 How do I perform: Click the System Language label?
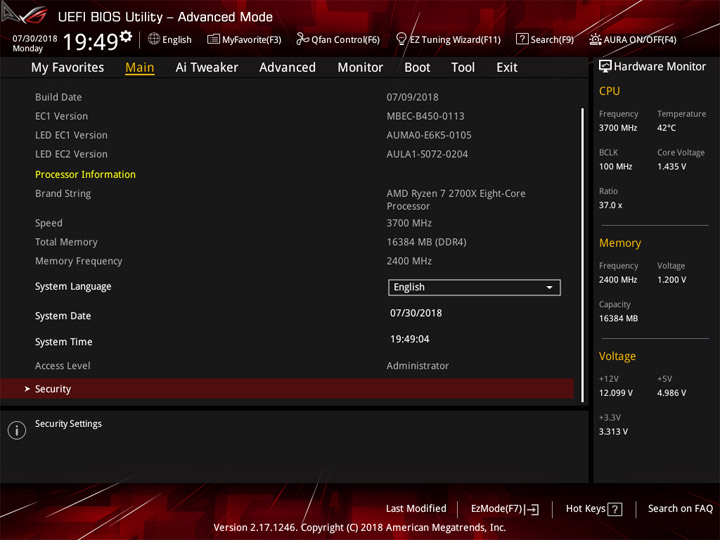tap(73, 287)
